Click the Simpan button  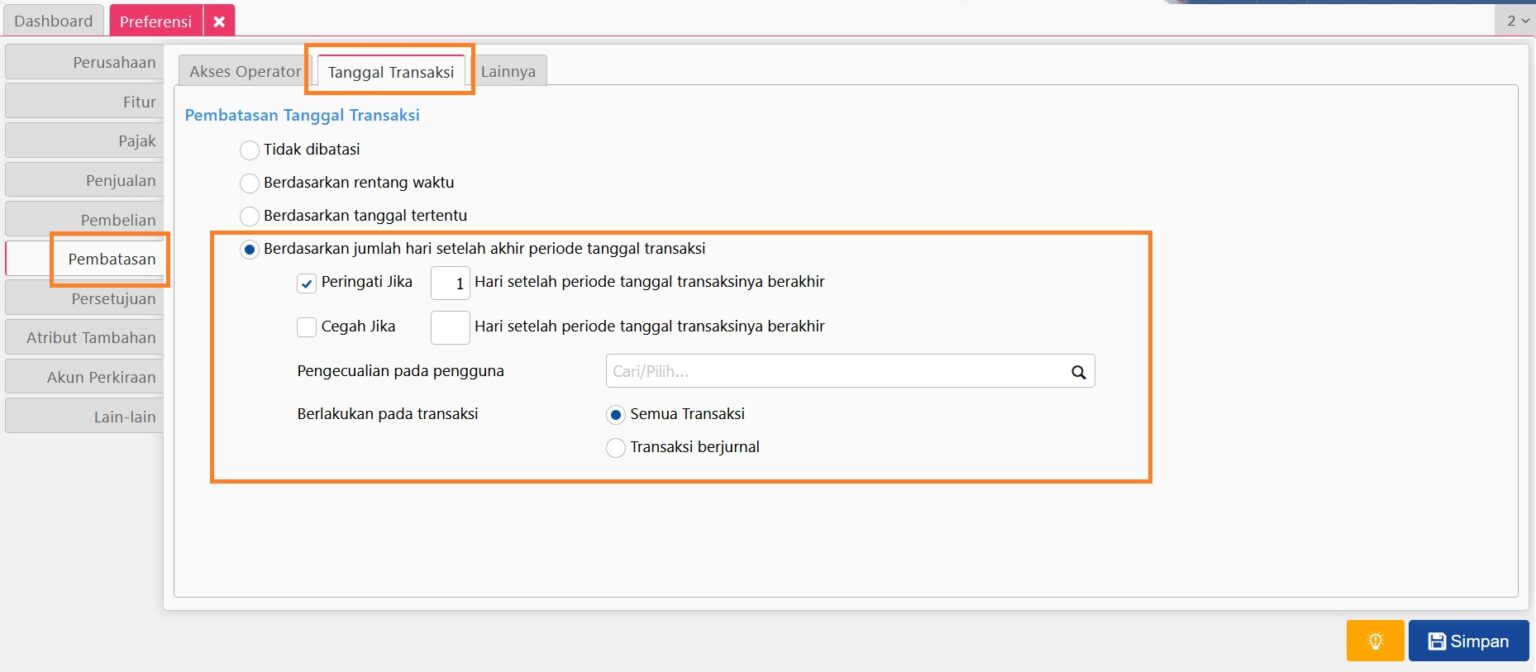click(x=1468, y=640)
